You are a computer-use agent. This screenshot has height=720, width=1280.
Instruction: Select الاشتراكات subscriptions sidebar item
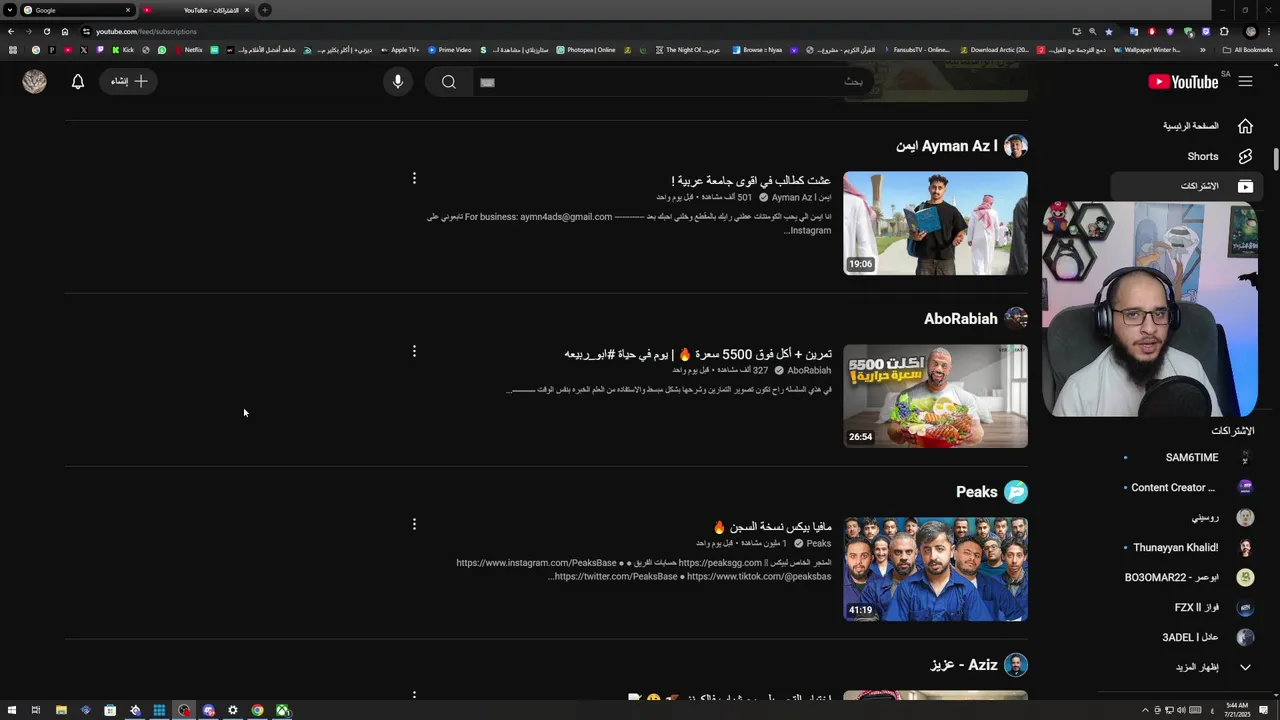point(1187,186)
